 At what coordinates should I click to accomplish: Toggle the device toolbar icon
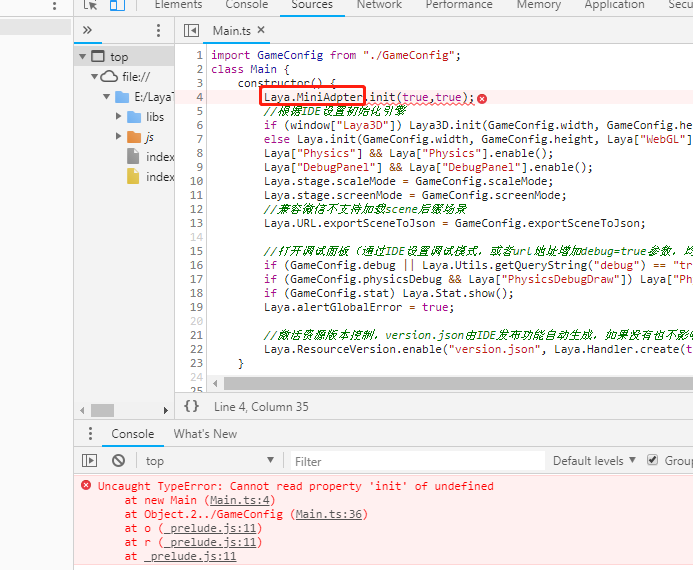(x=117, y=5)
